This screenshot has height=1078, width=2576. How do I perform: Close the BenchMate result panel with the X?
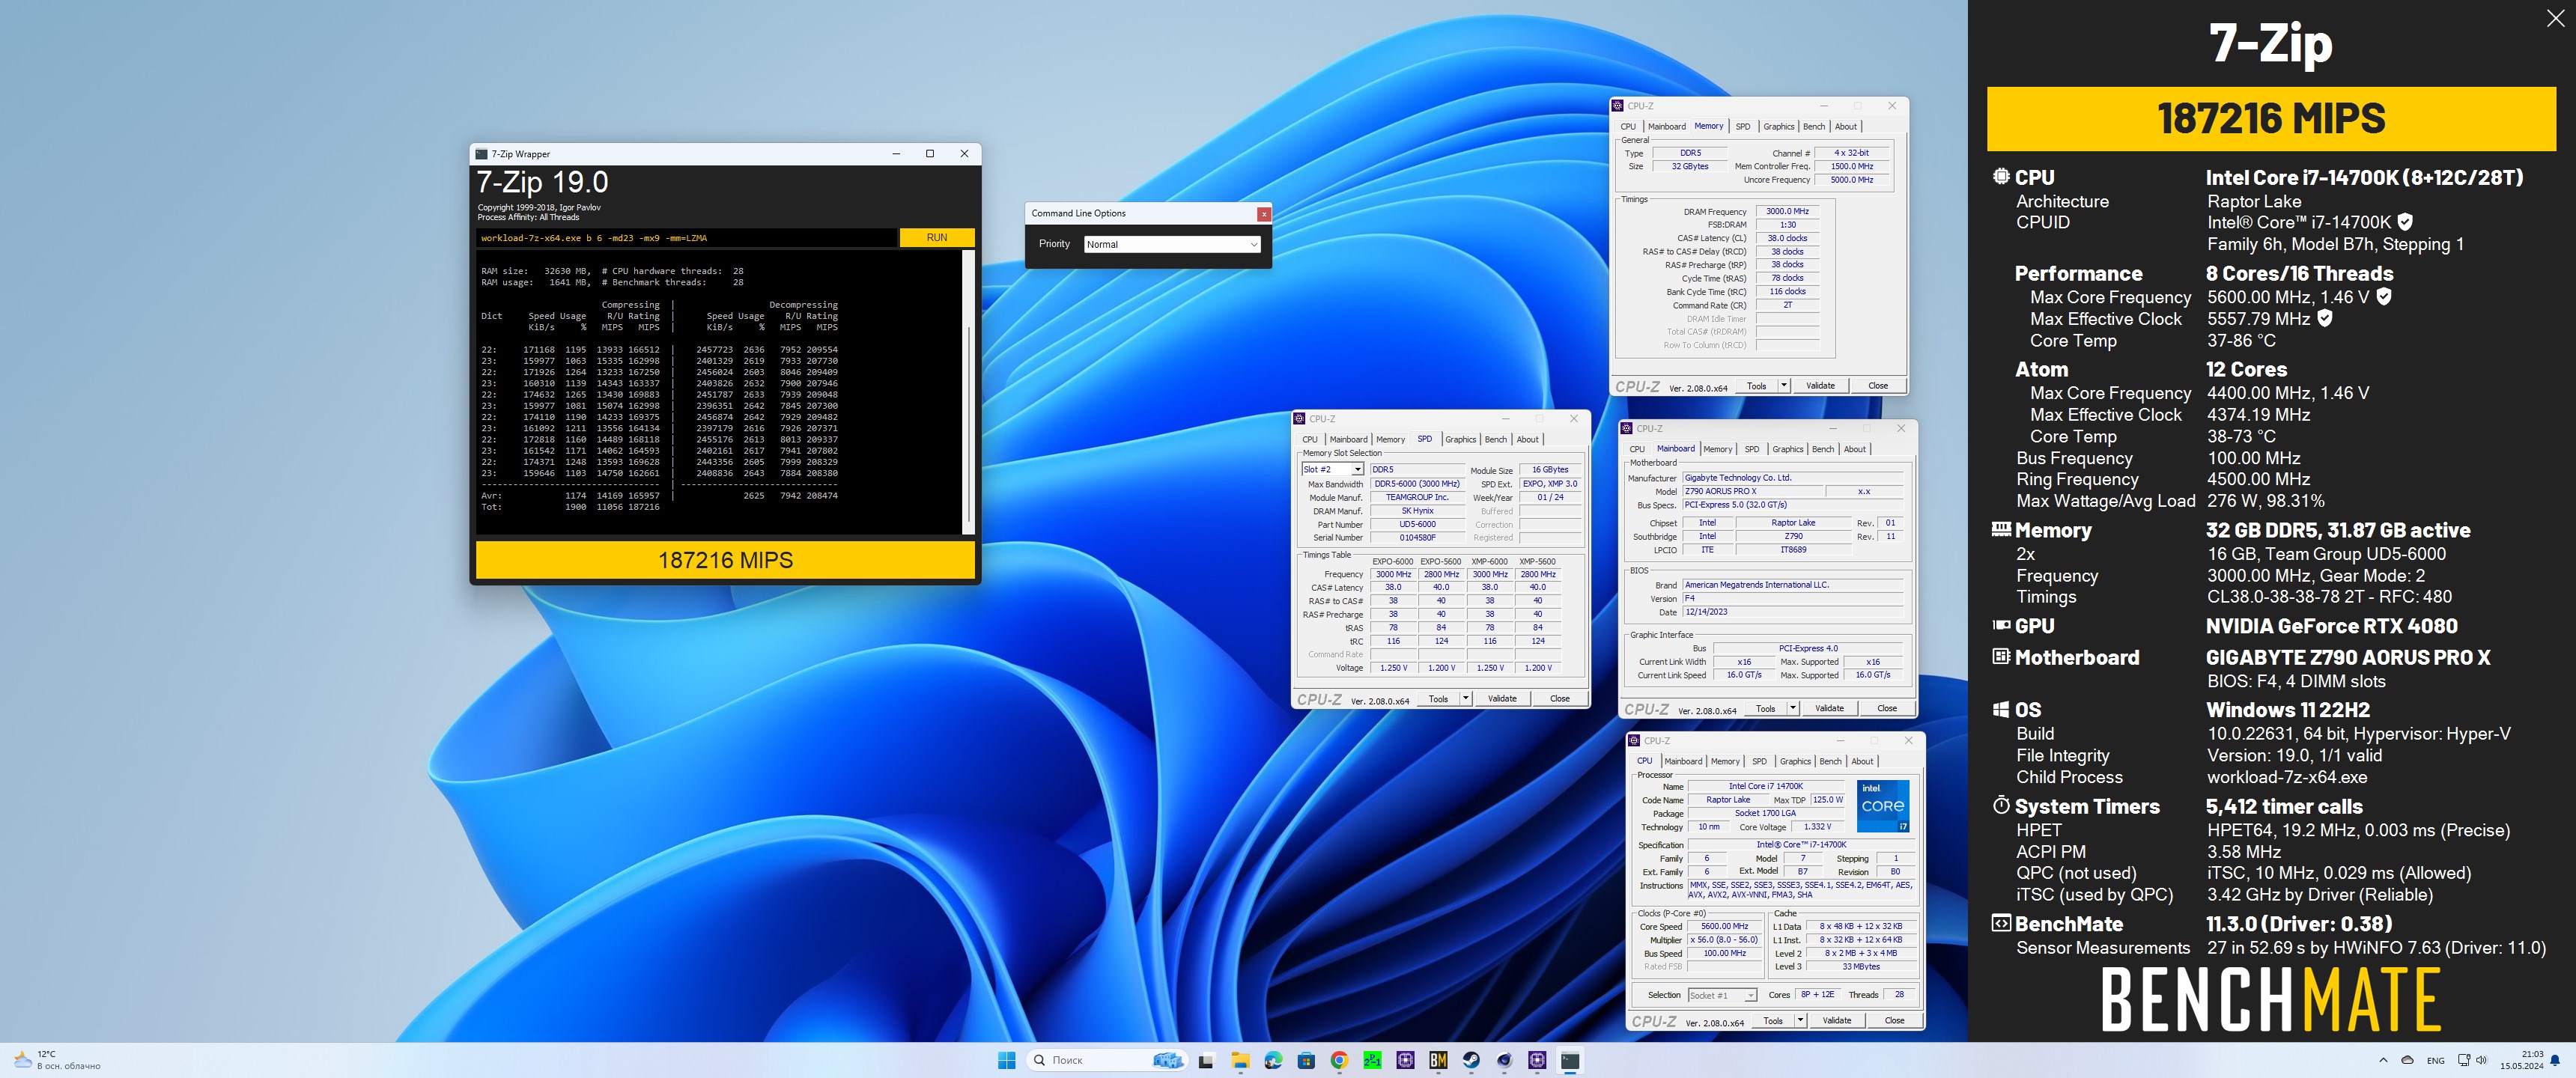[x=2555, y=19]
